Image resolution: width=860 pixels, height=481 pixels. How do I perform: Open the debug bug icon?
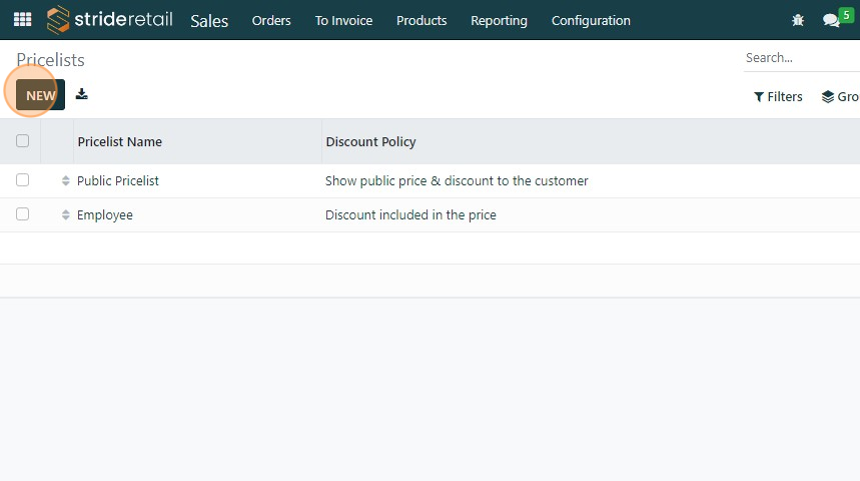[x=797, y=20]
